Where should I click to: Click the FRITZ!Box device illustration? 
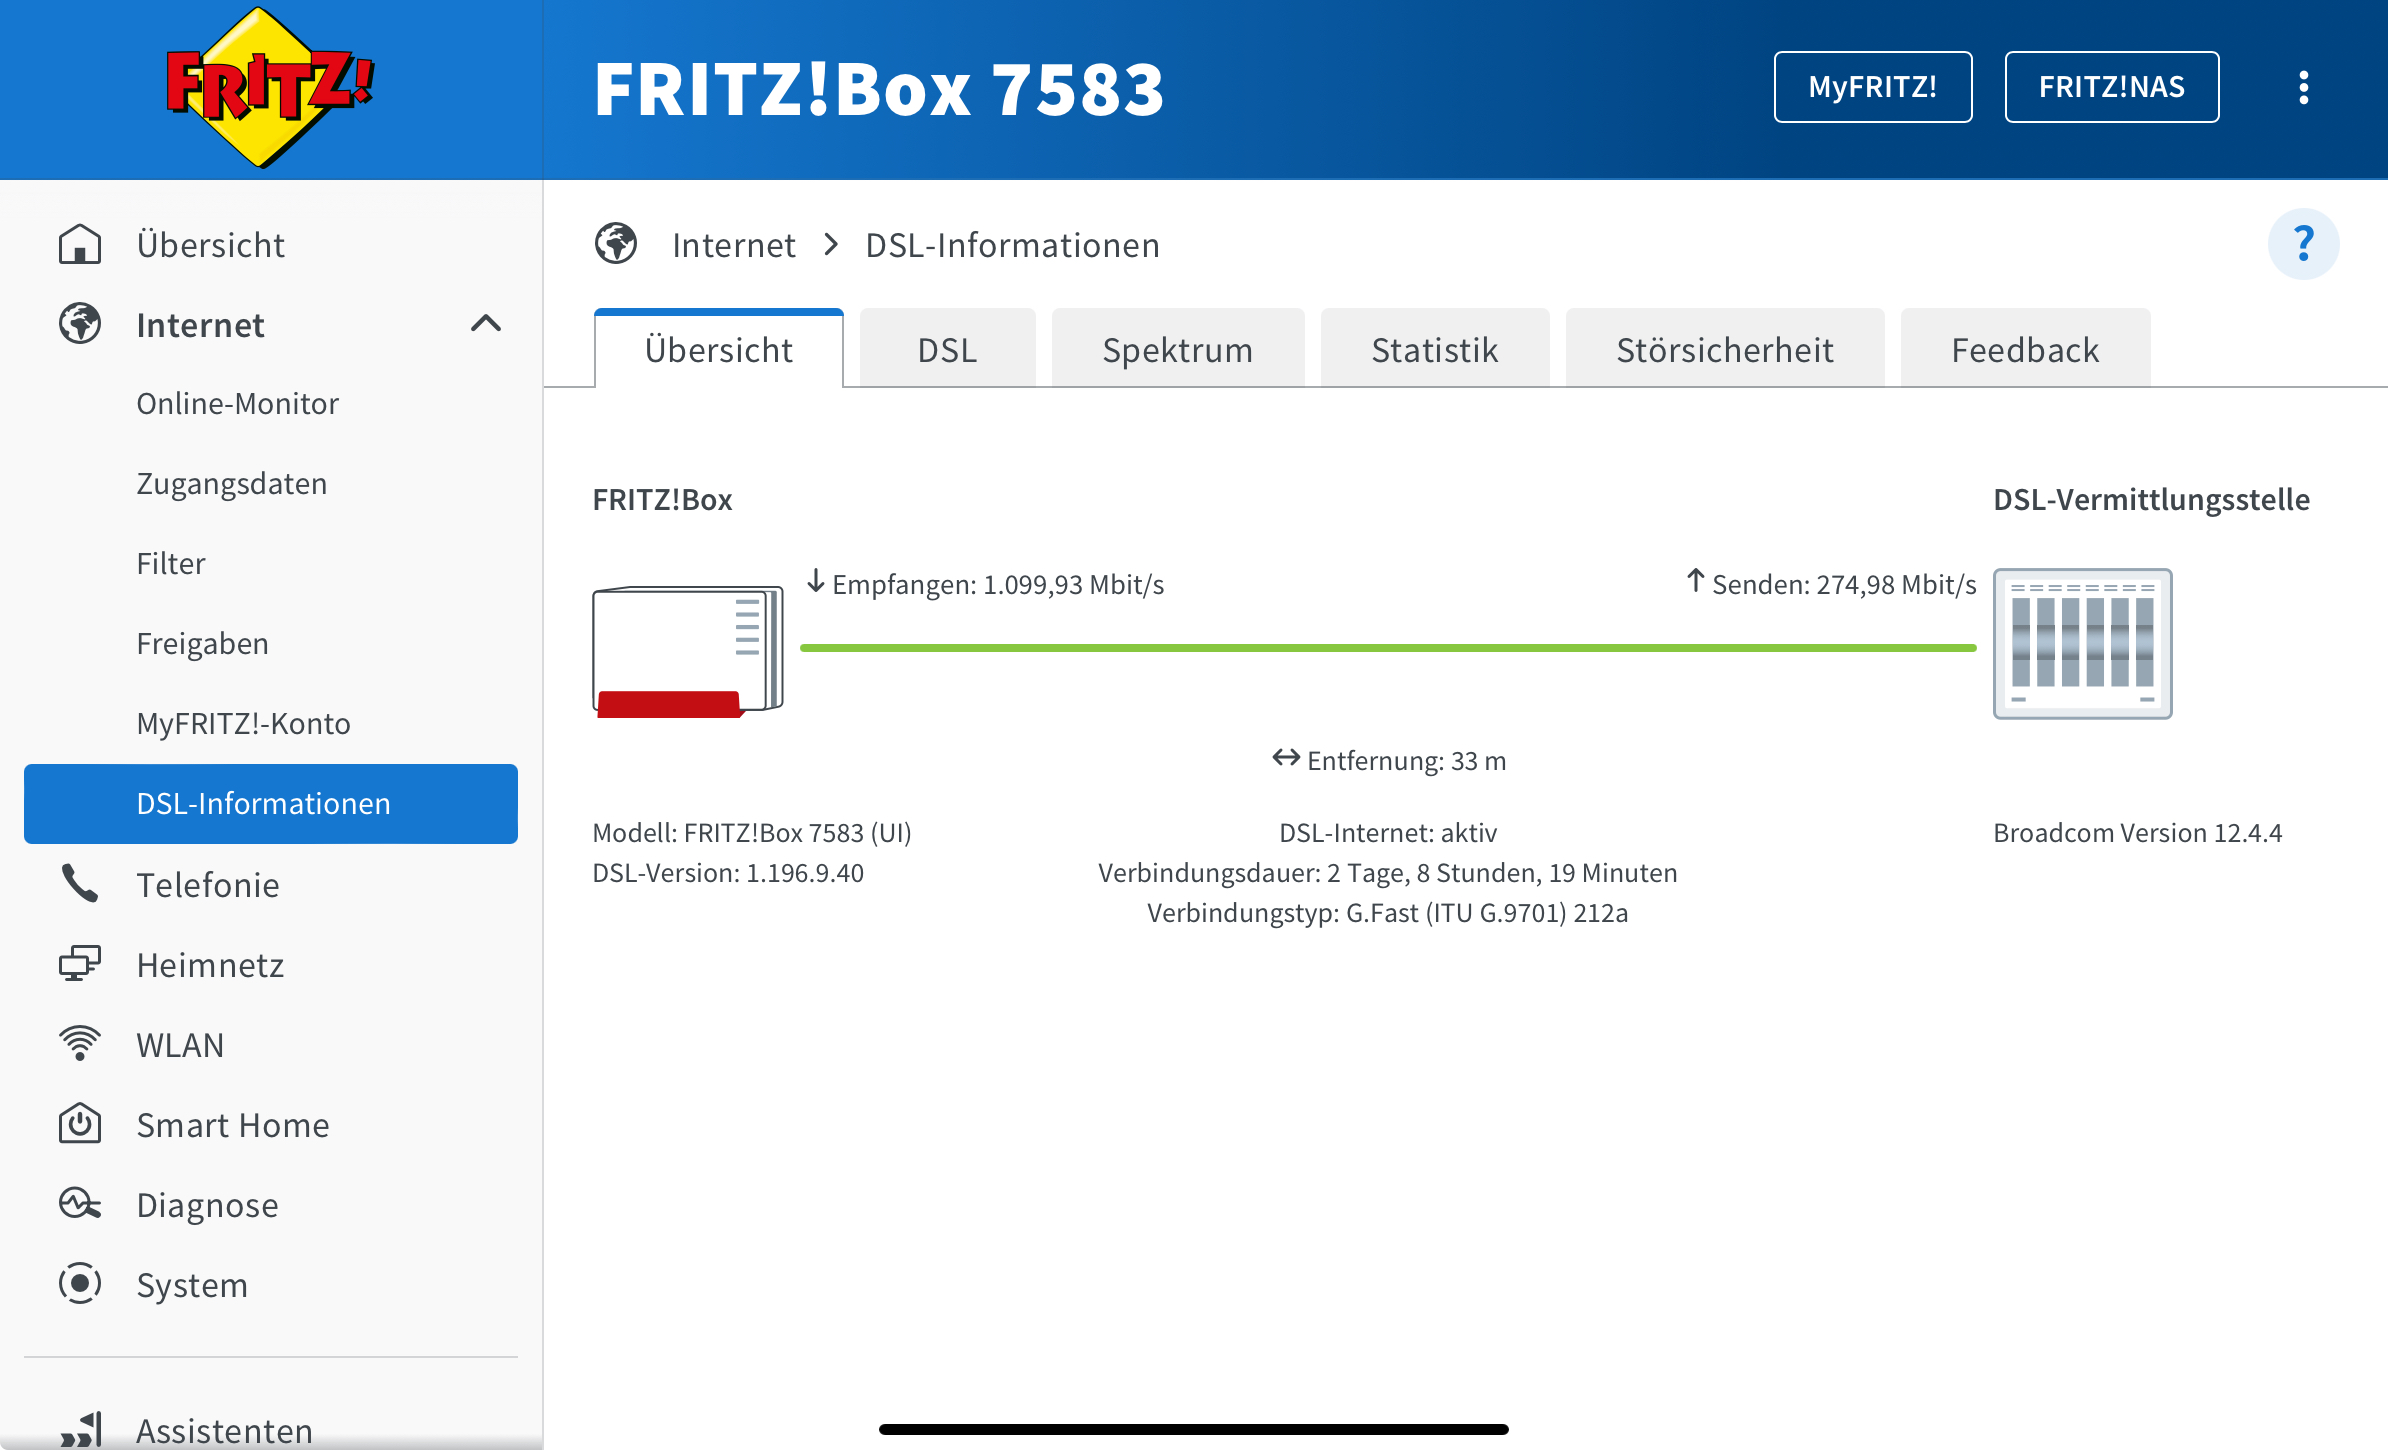tap(688, 651)
